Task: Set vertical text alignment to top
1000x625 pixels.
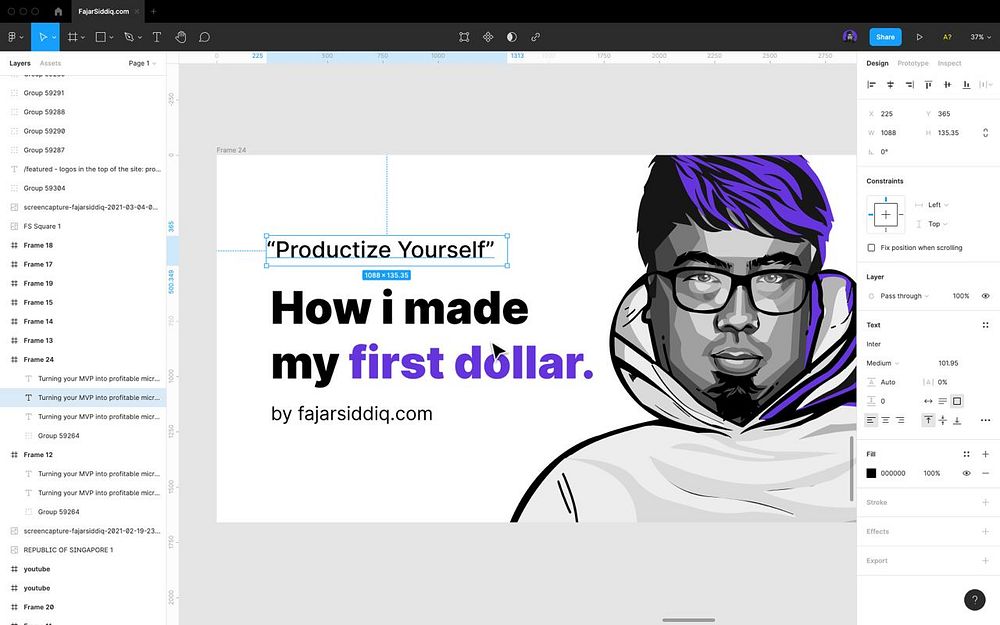Action: tap(929, 420)
